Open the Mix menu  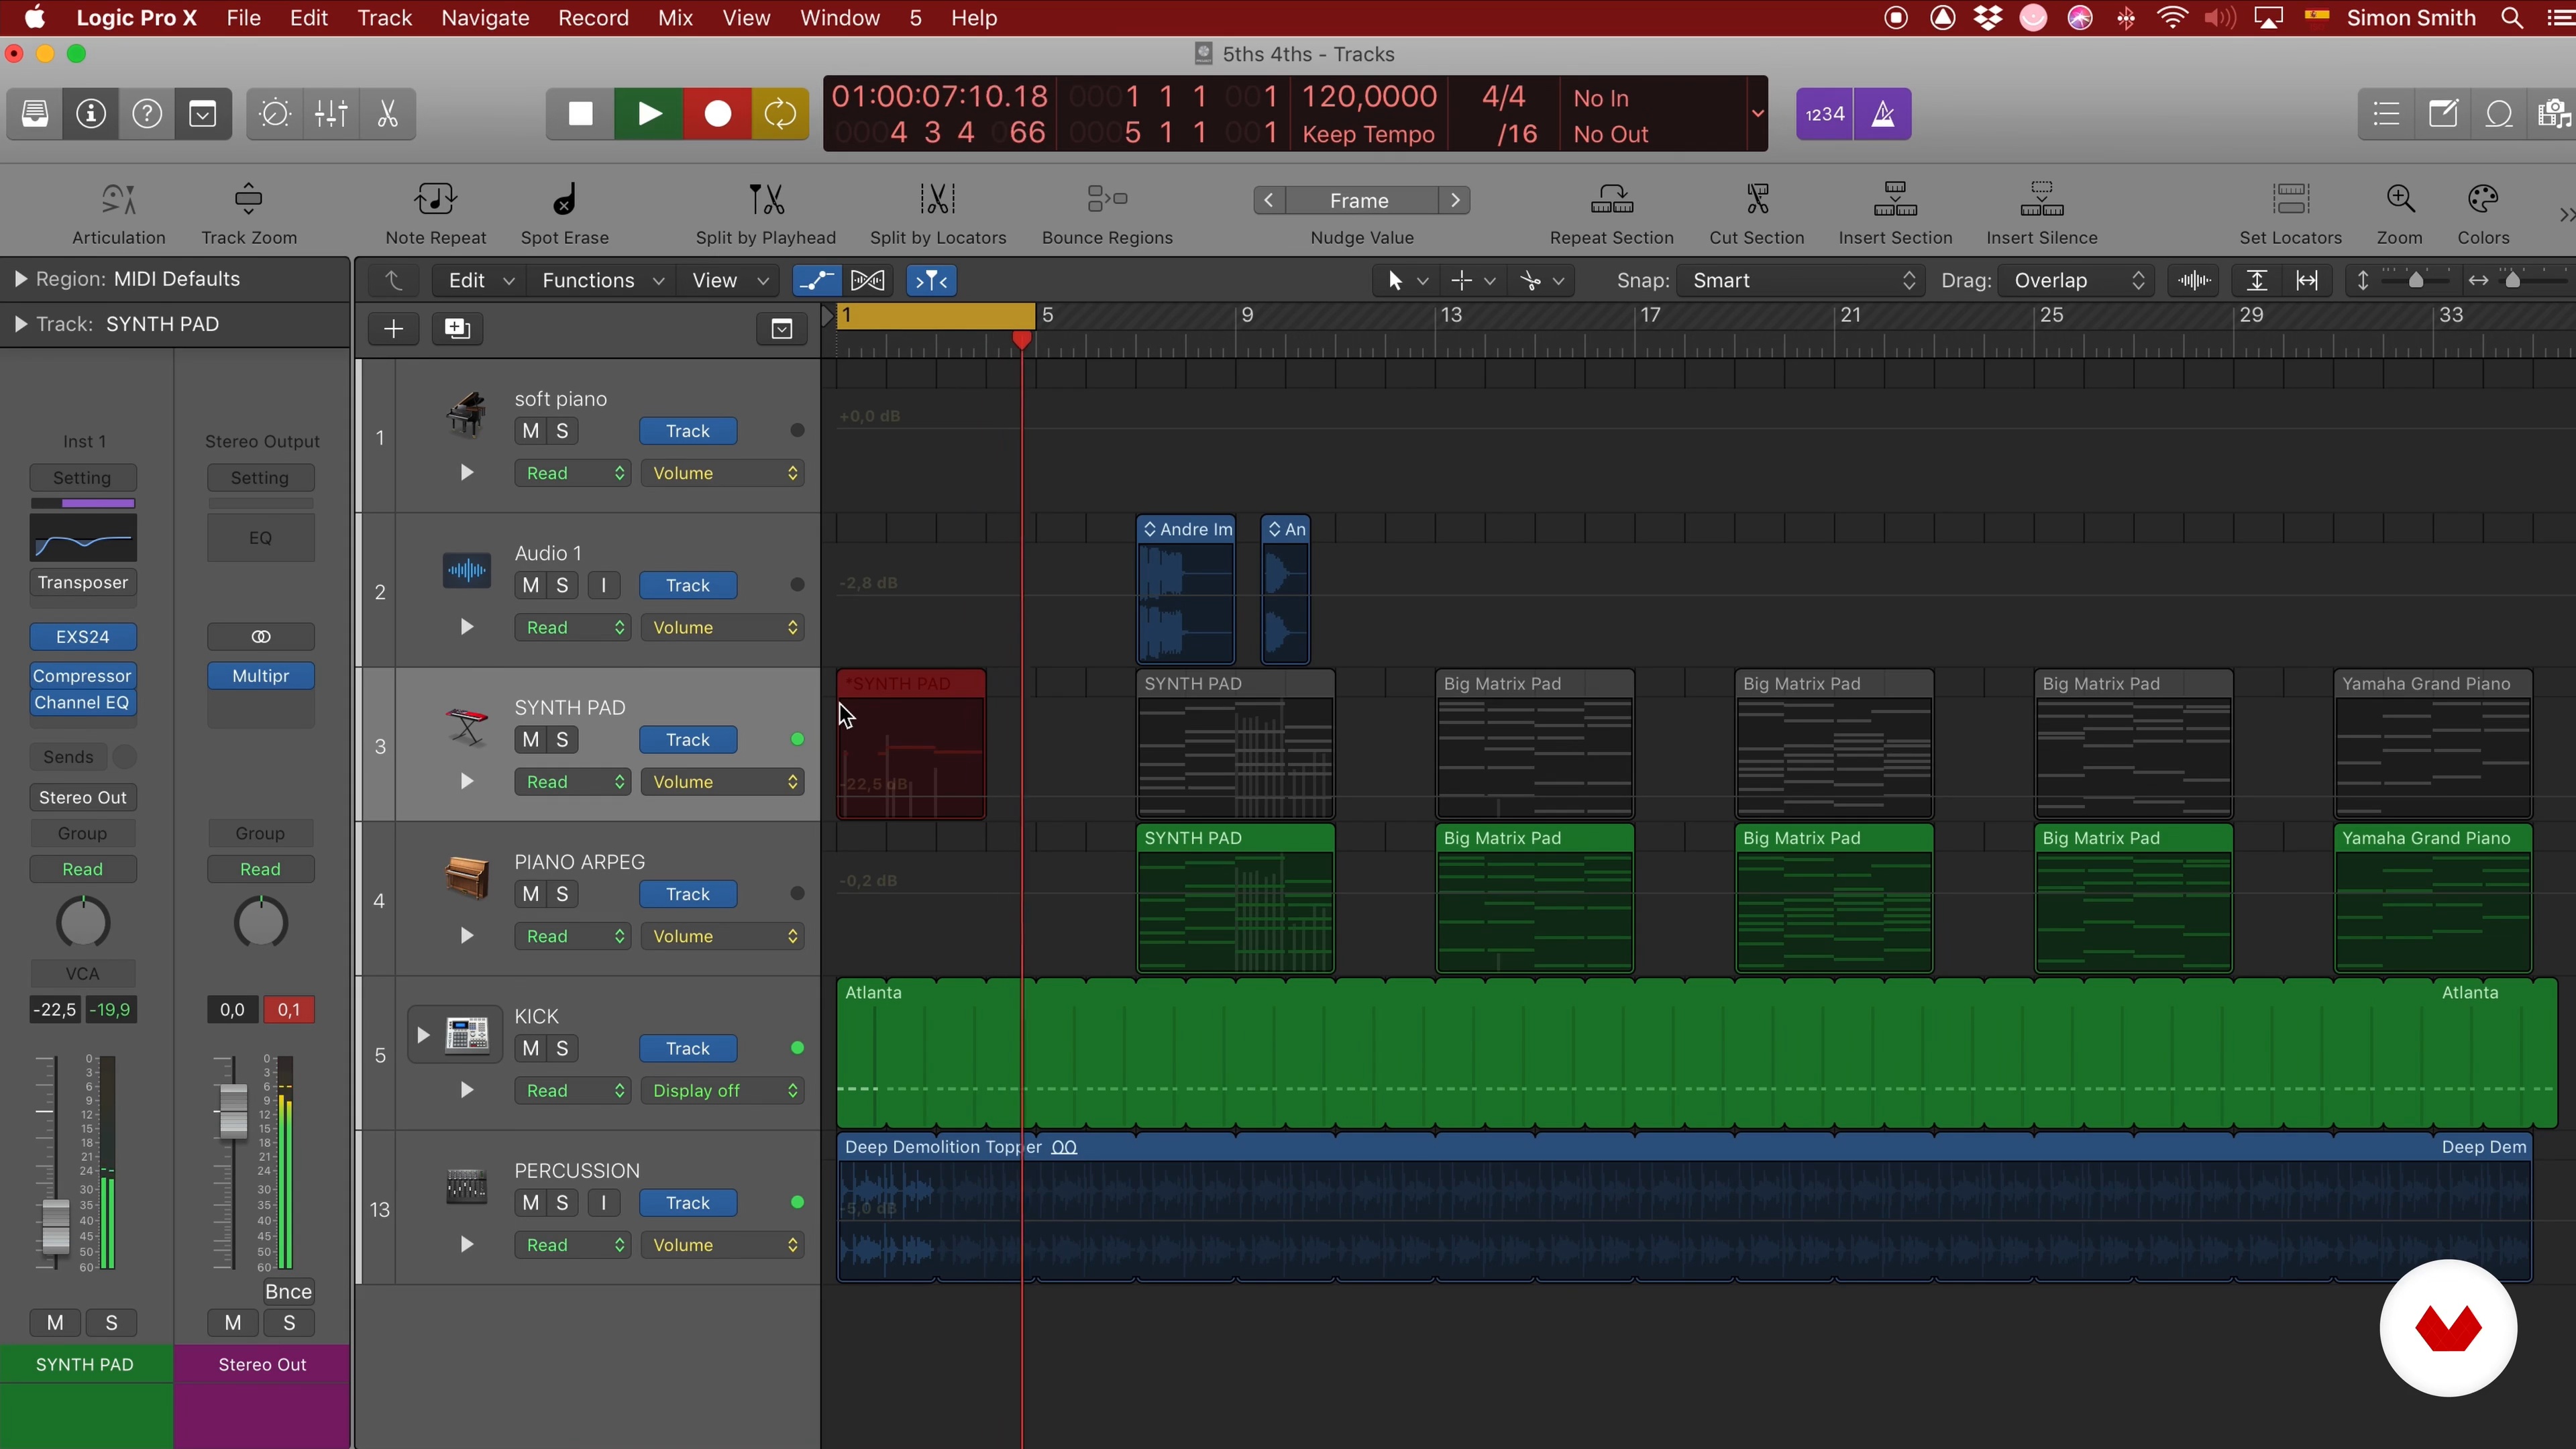pos(675,18)
